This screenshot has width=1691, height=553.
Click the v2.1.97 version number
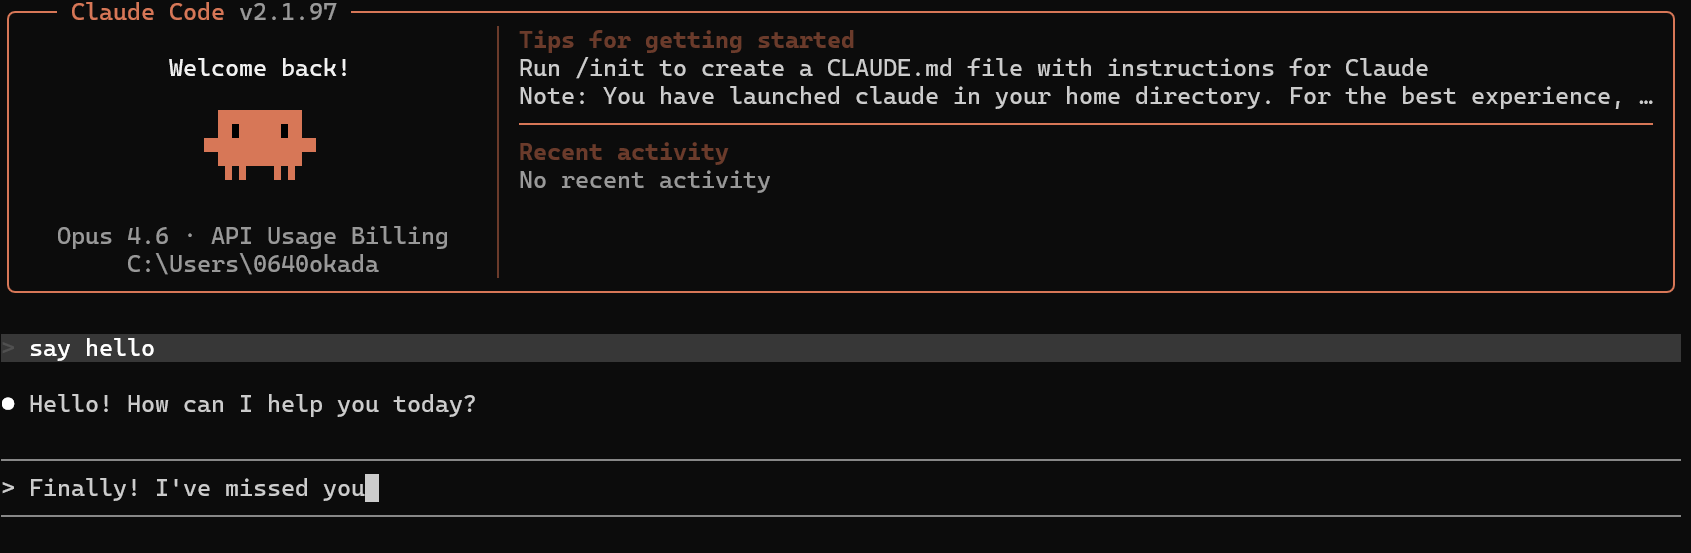coord(288,12)
